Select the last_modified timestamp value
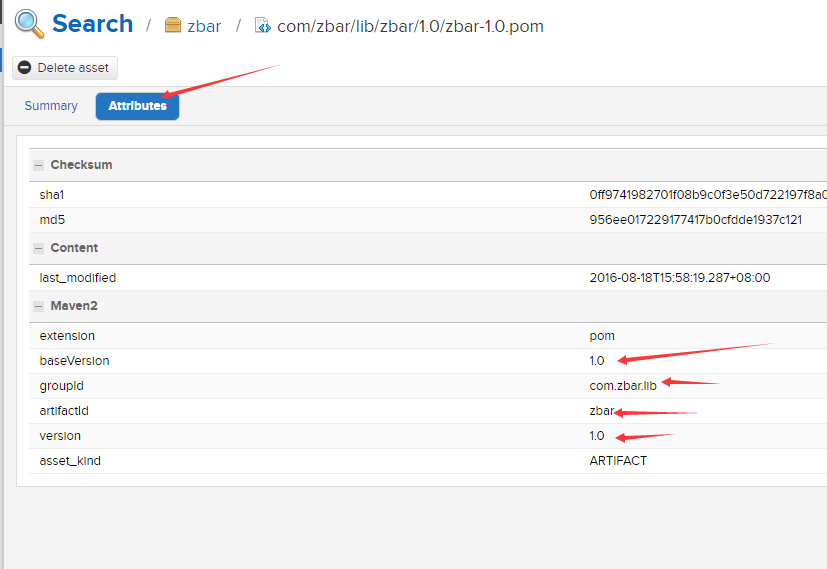Viewport: 827px width, 569px height. pos(680,277)
